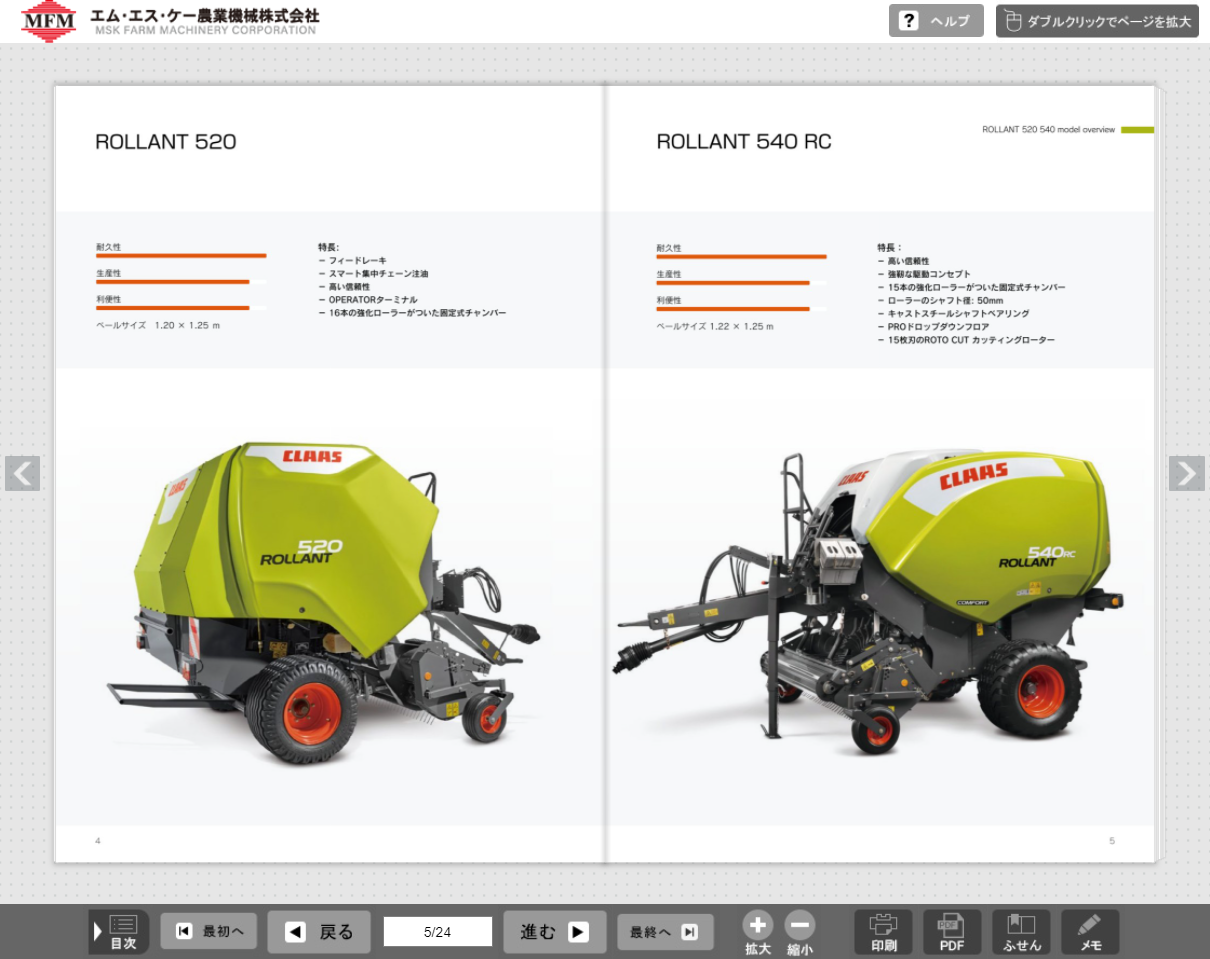Zoom out with the 縮小 minus icon

coord(800,933)
